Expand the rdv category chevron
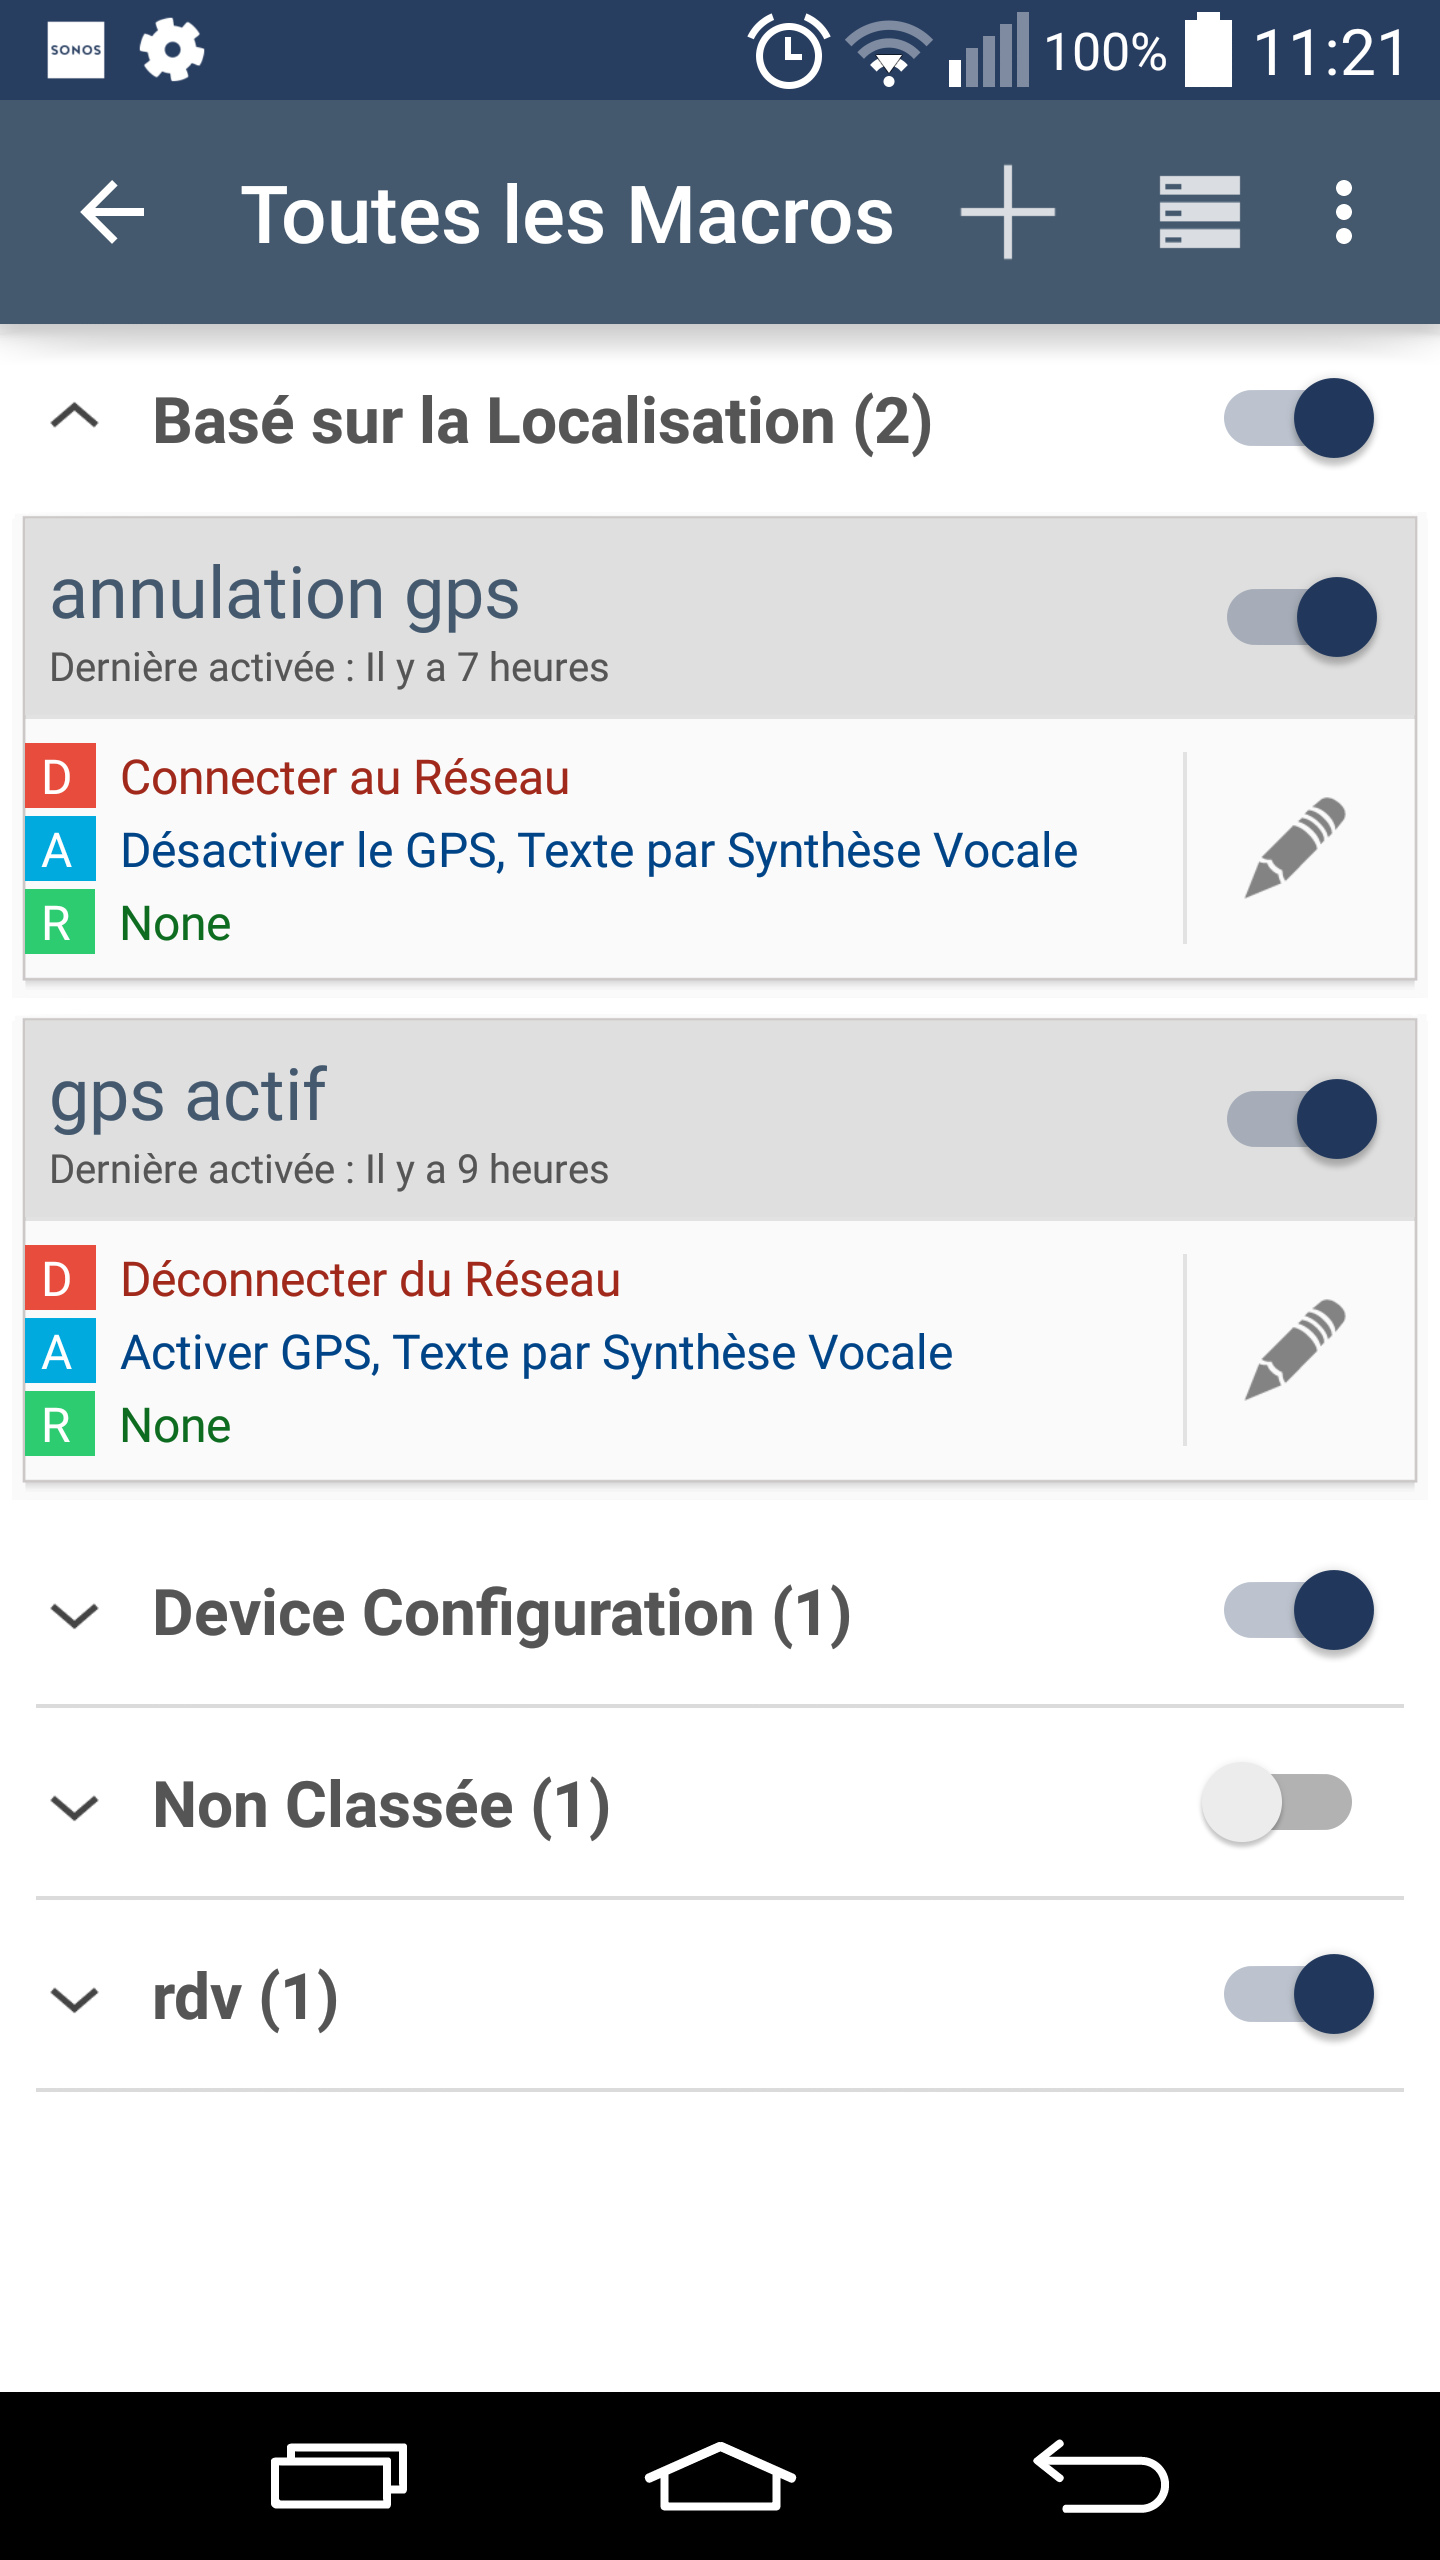This screenshot has width=1440, height=2560. coord(75,1999)
